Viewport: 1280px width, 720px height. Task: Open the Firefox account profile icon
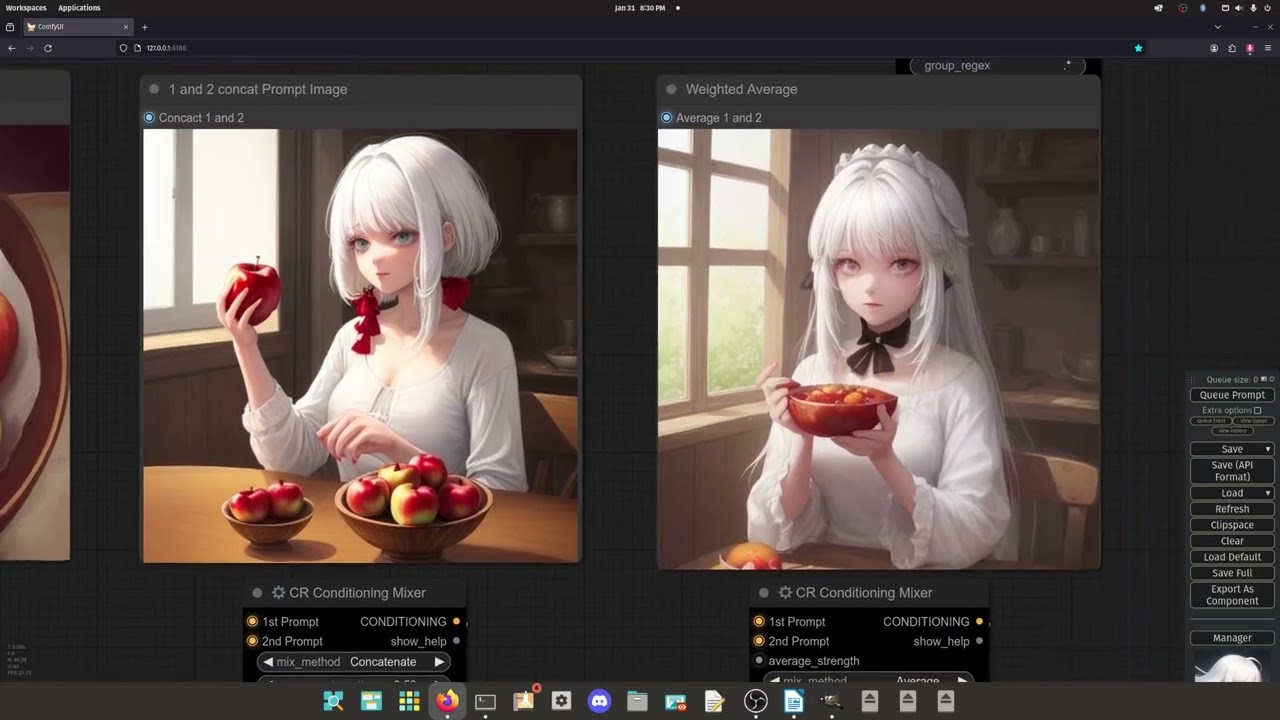(x=1214, y=48)
